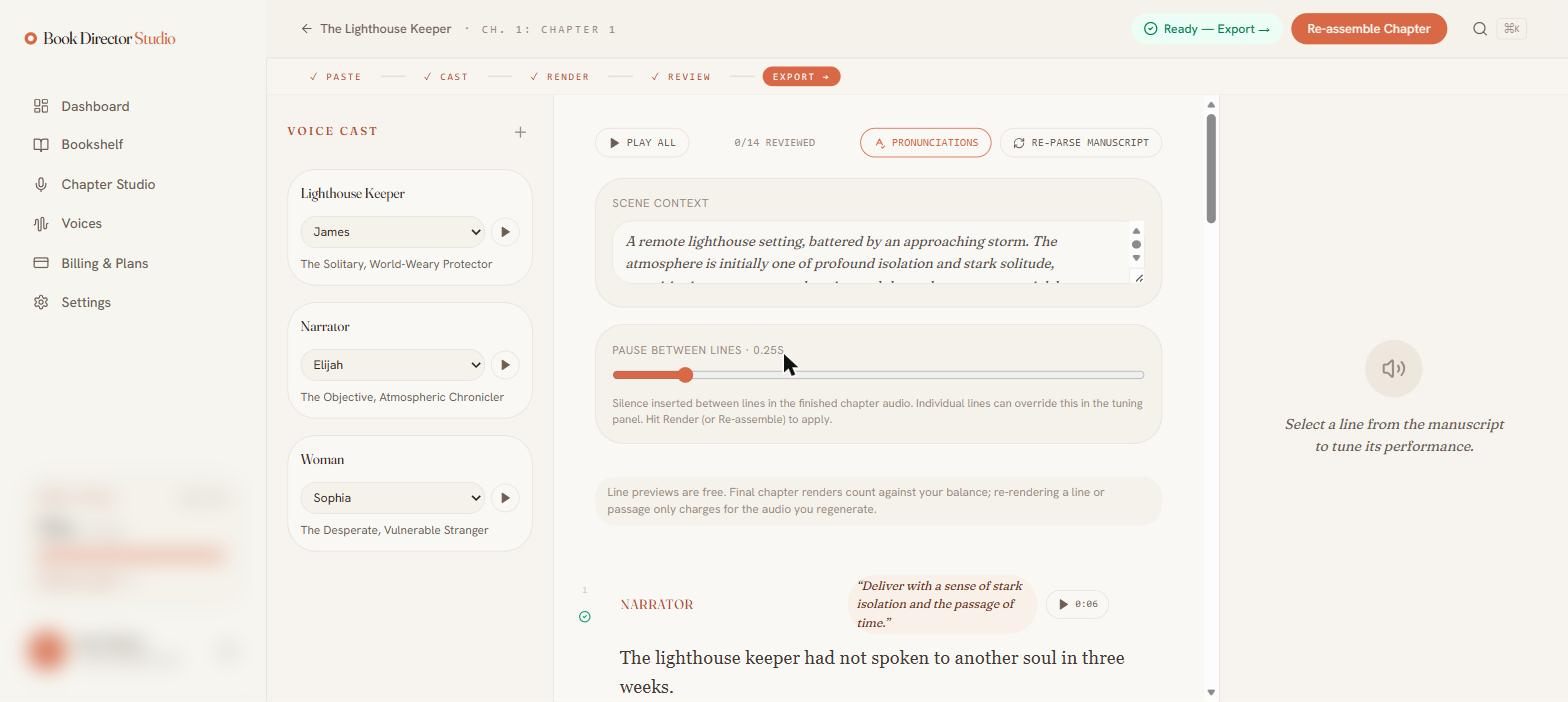The width and height of the screenshot is (1568, 702).
Task: Click Re-parse Manuscript button
Action: [1081, 142]
